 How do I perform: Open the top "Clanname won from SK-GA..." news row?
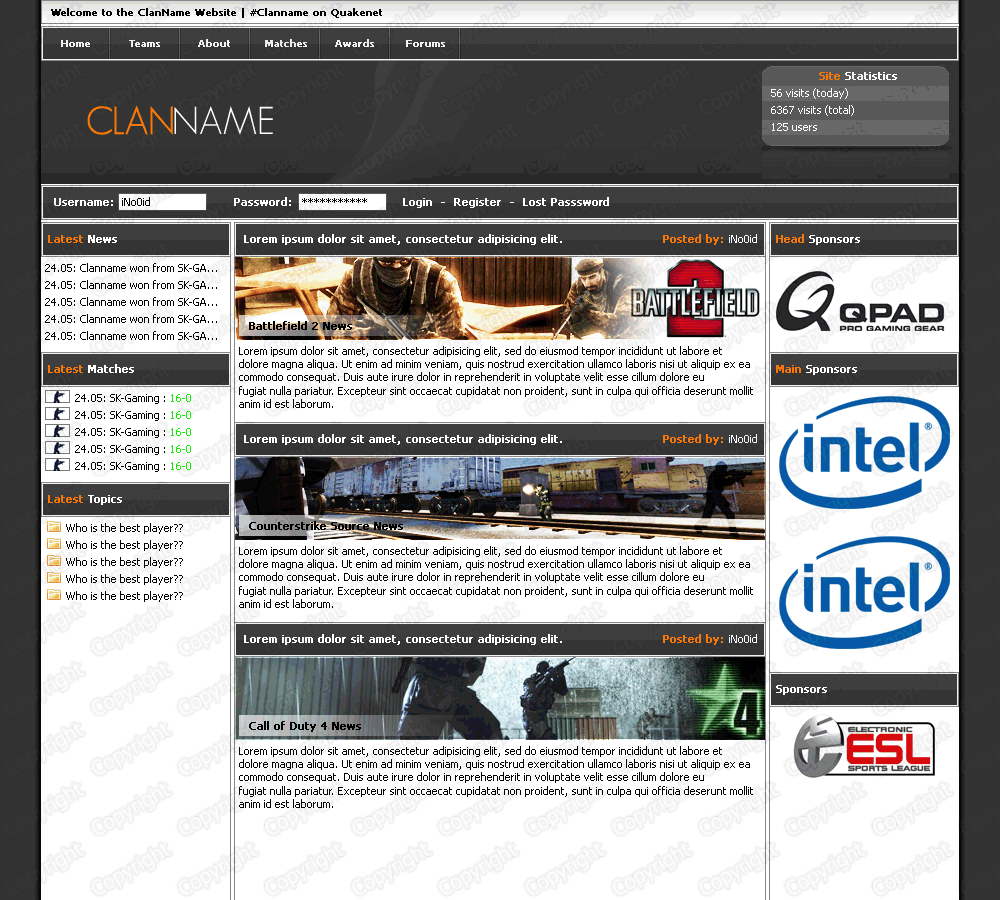click(131, 268)
